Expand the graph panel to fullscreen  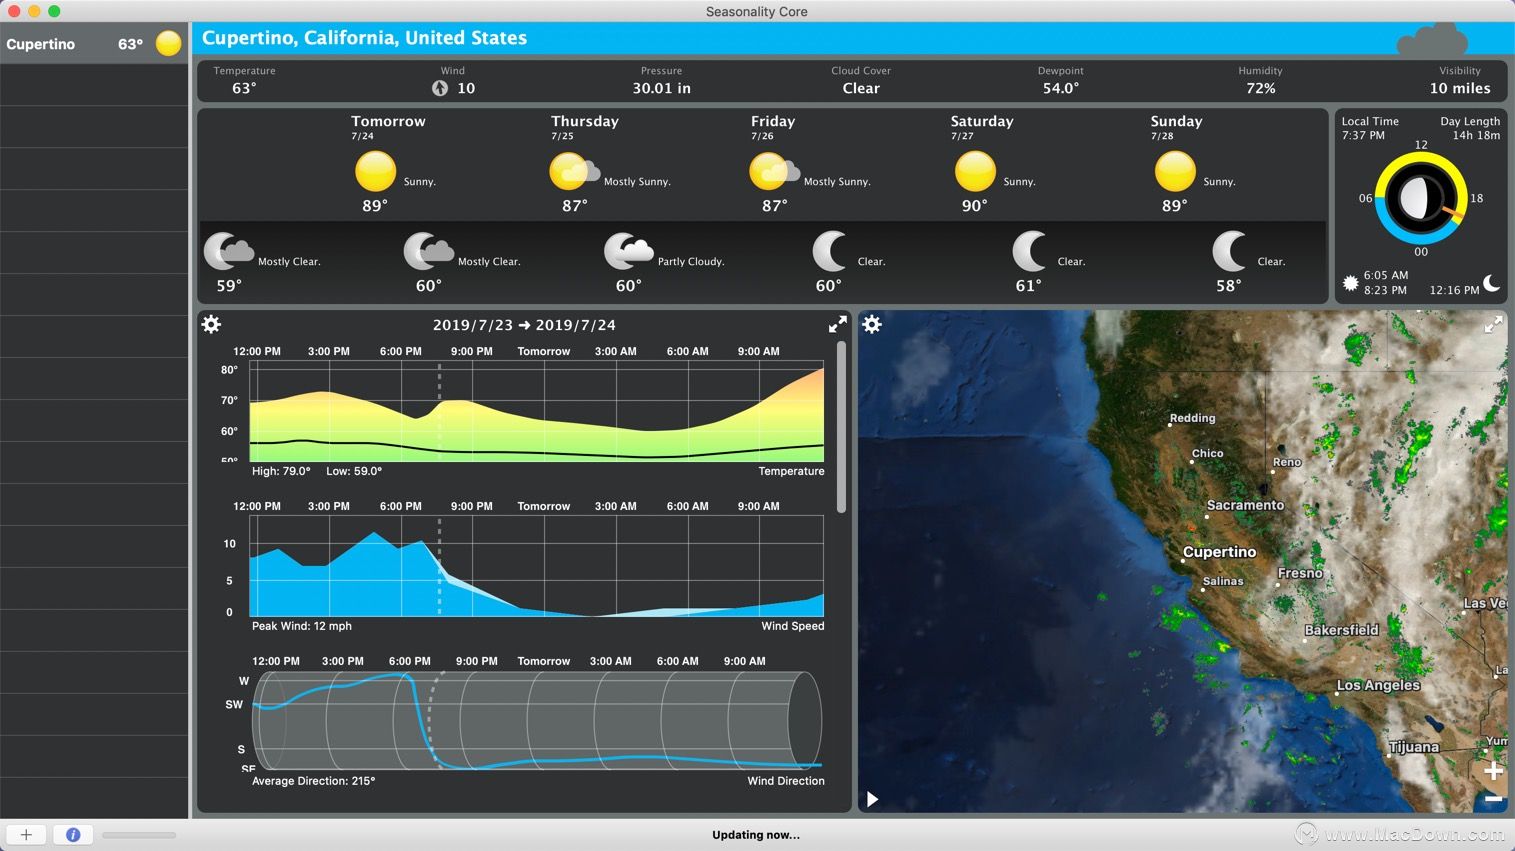click(x=837, y=324)
